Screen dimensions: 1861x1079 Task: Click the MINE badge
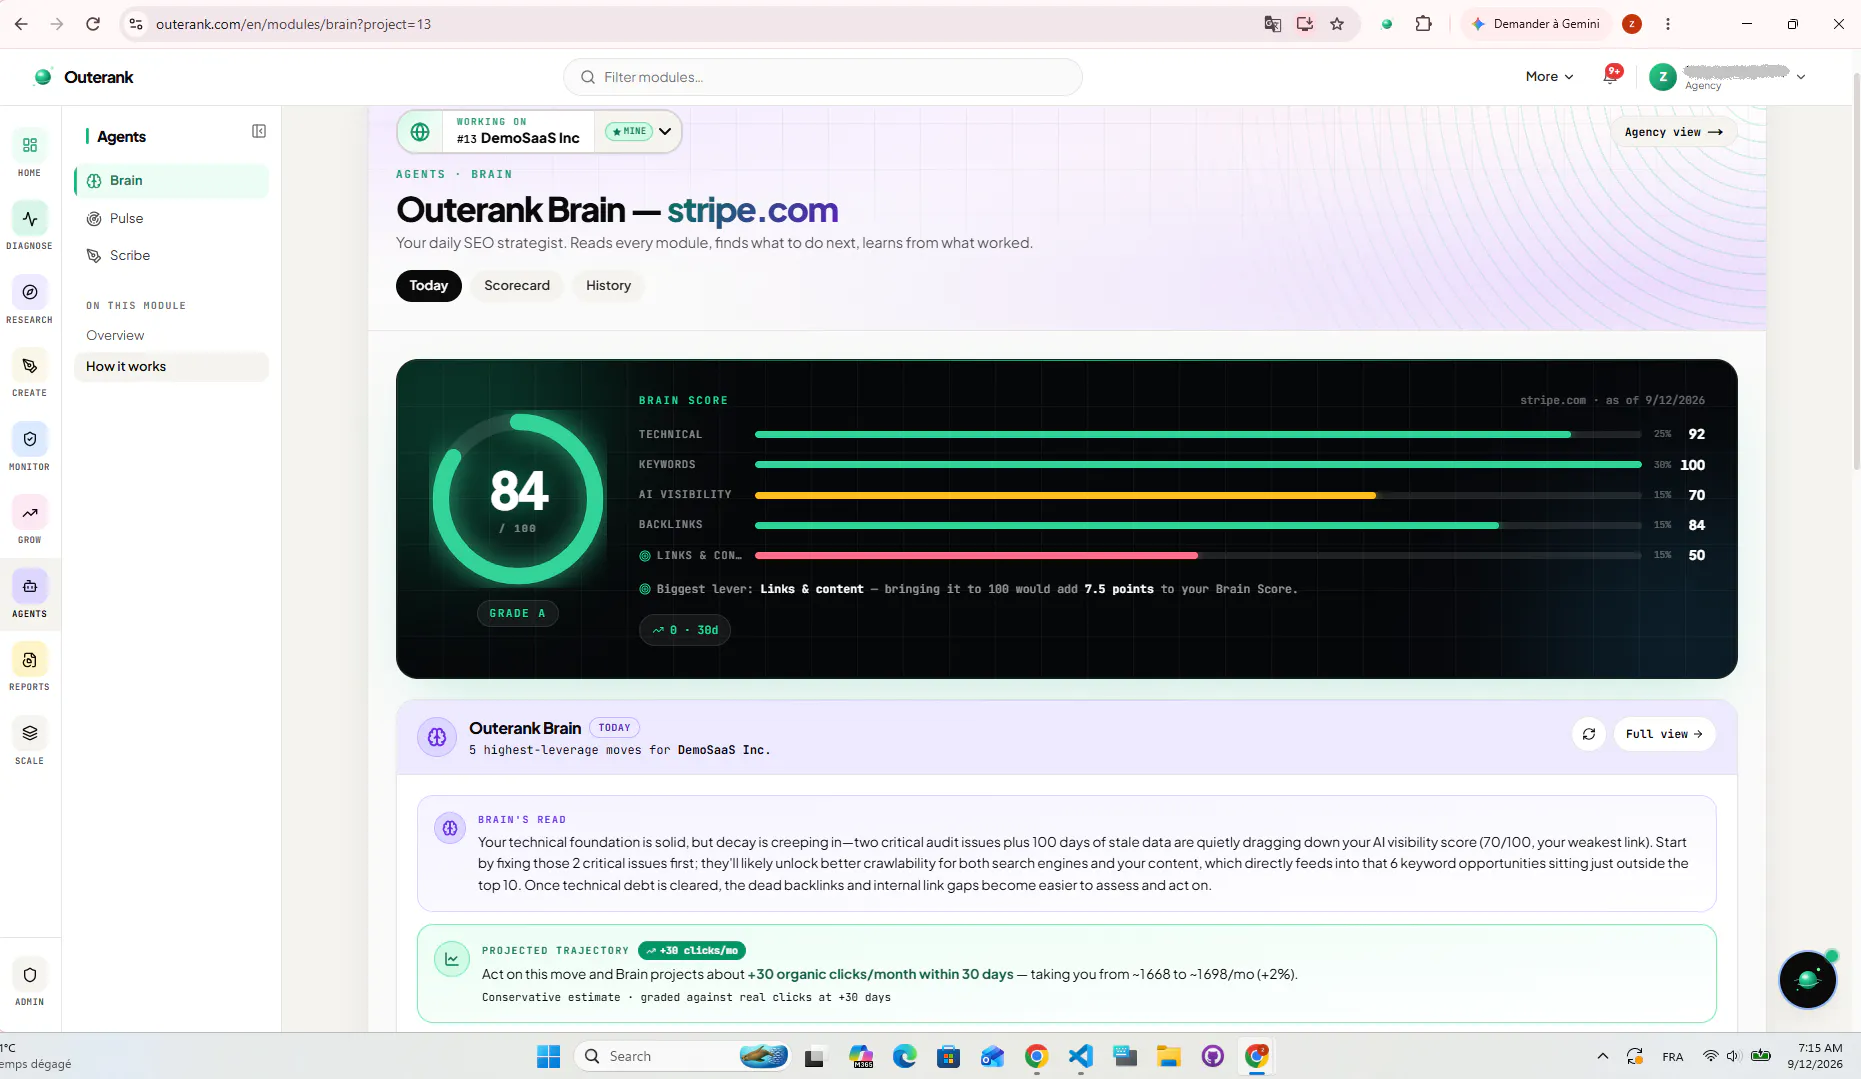click(629, 131)
